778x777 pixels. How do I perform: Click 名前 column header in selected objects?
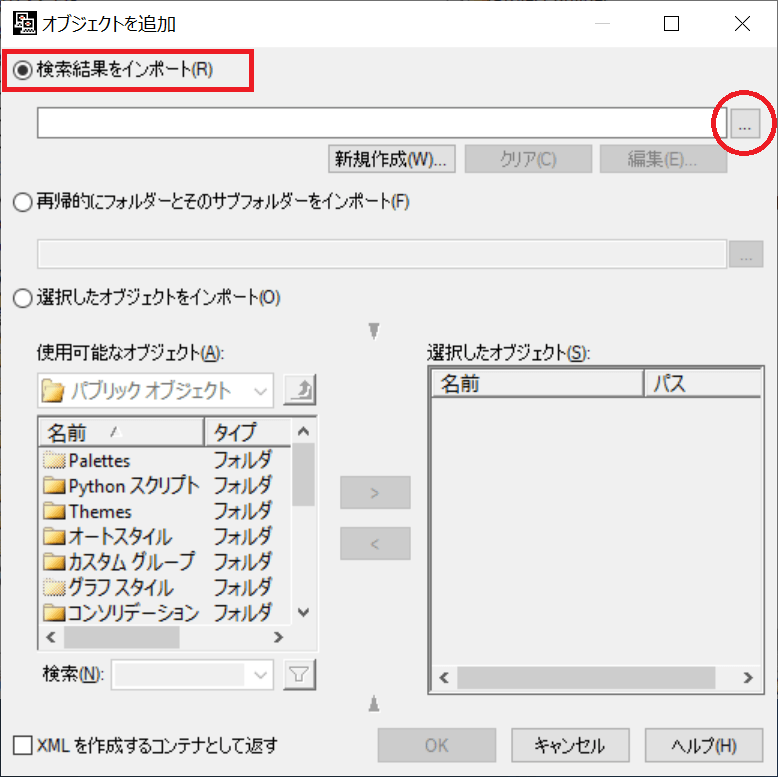tap(537, 383)
